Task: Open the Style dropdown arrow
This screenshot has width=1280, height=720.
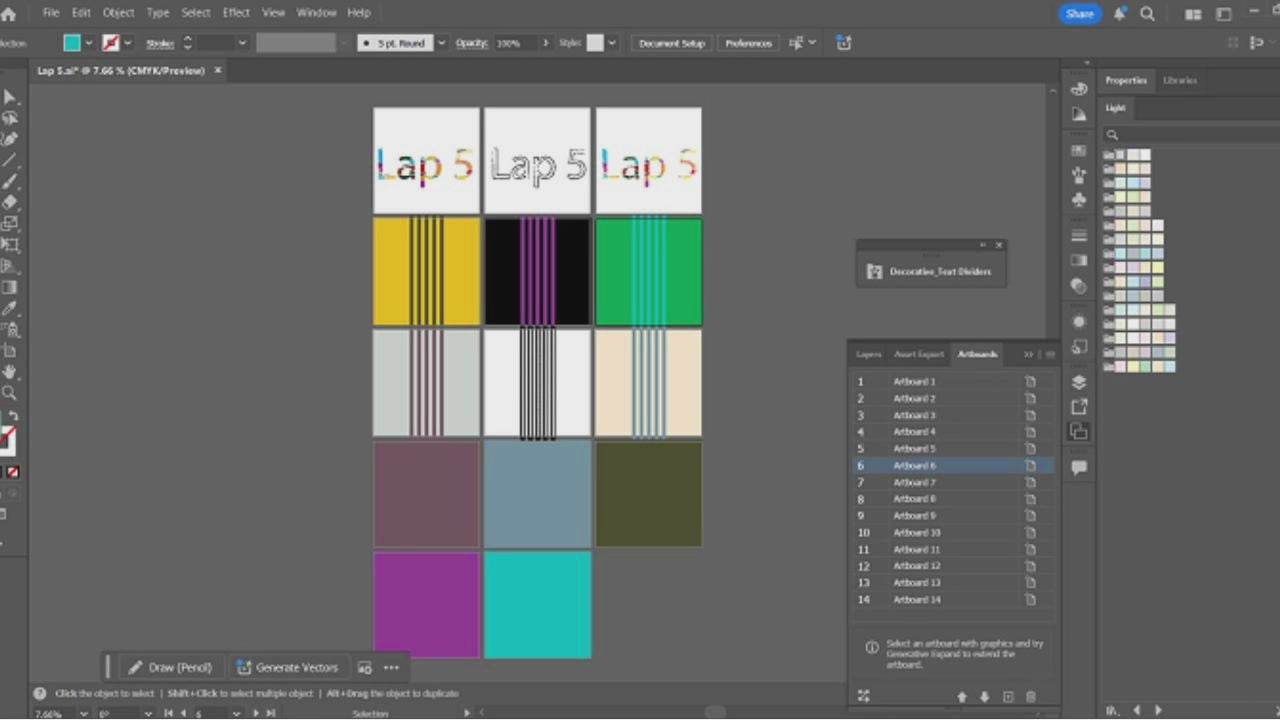Action: [612, 43]
